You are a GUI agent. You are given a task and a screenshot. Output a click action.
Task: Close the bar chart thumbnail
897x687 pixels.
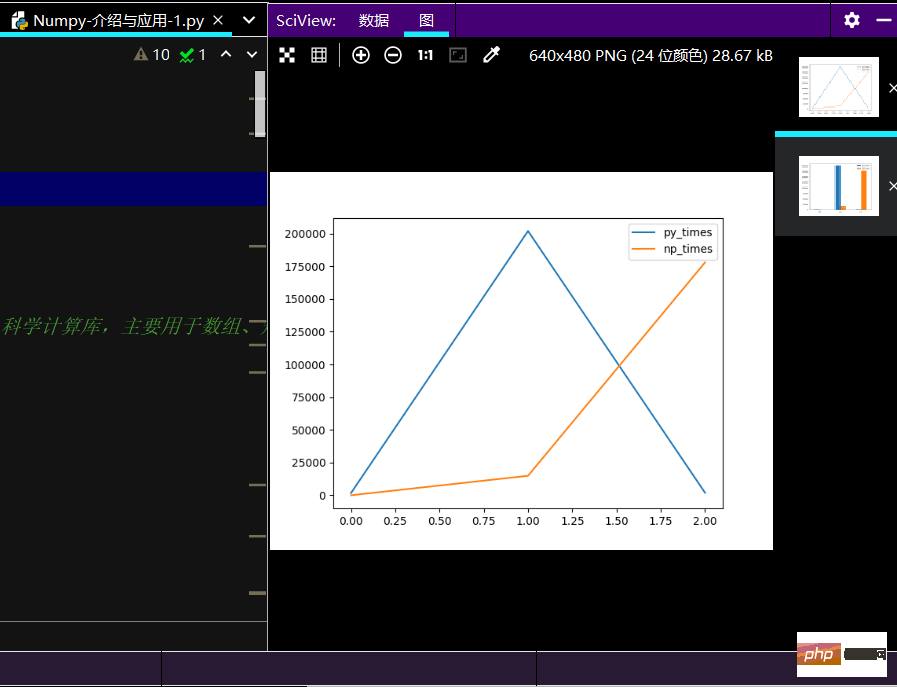click(892, 186)
